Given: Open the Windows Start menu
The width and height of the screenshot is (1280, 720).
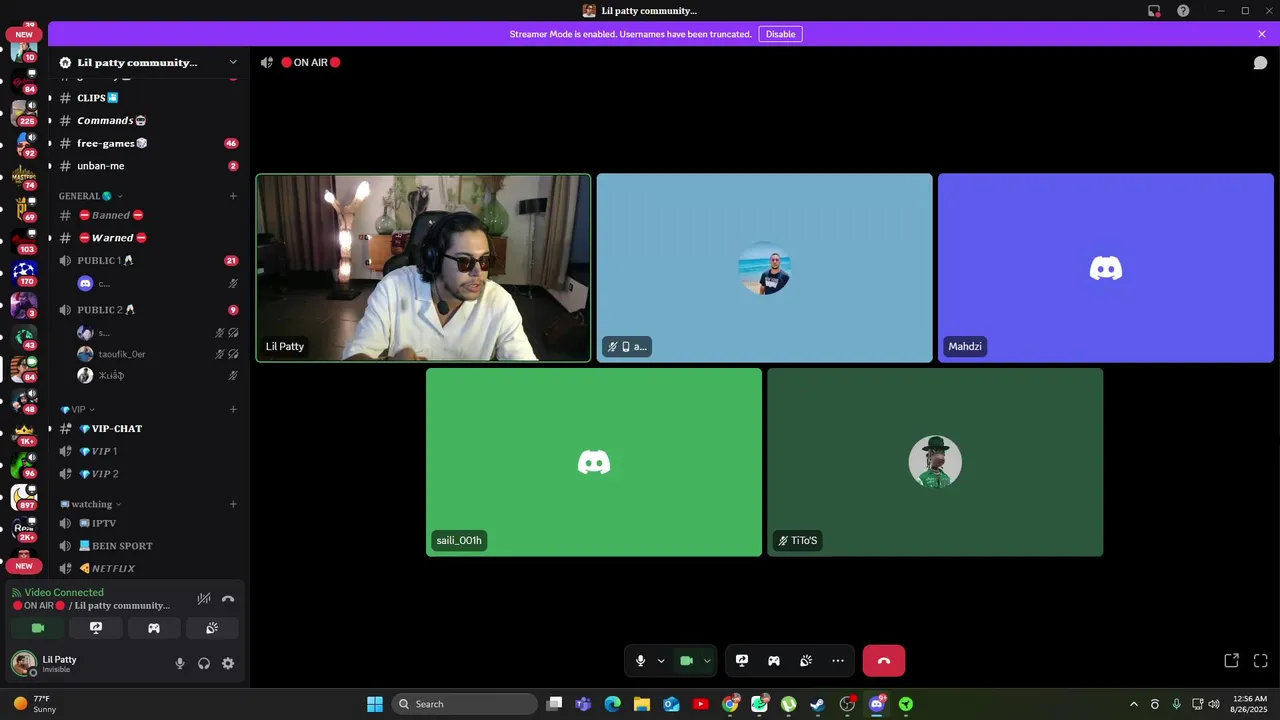Looking at the screenshot, I should (x=375, y=704).
